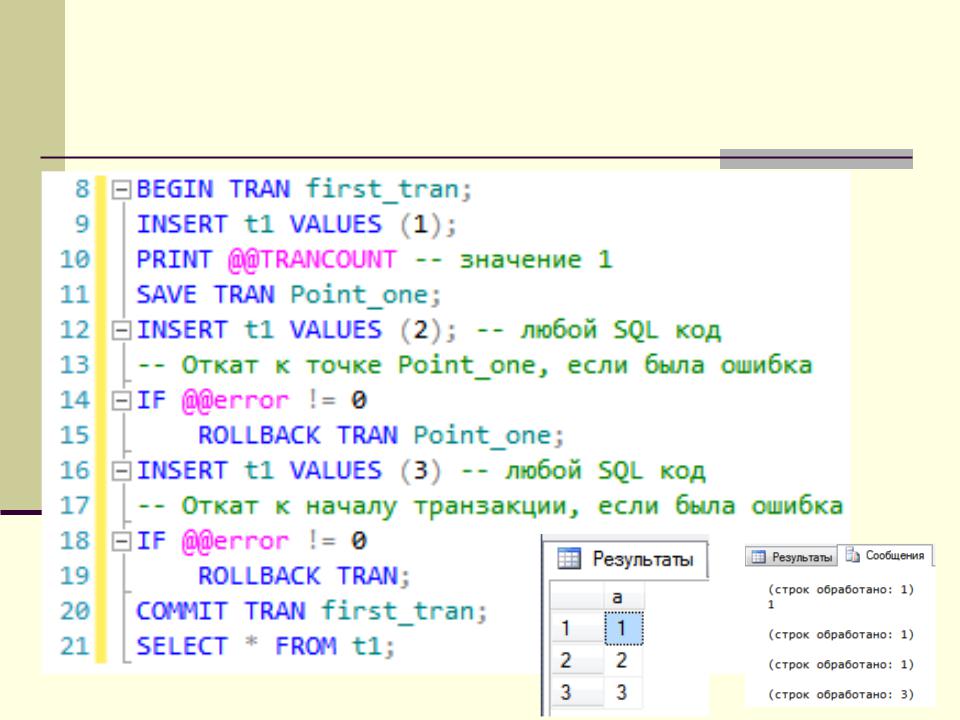Collapse the IF @@error block at line 18
The image size is (960, 720).
click(x=122, y=542)
